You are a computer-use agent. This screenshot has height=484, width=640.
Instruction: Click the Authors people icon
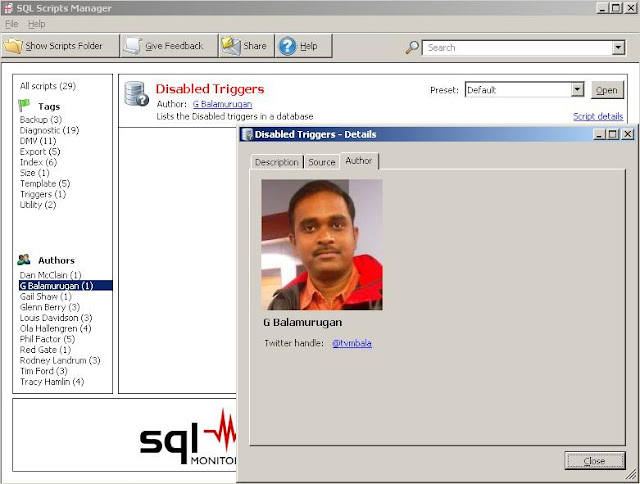24,260
